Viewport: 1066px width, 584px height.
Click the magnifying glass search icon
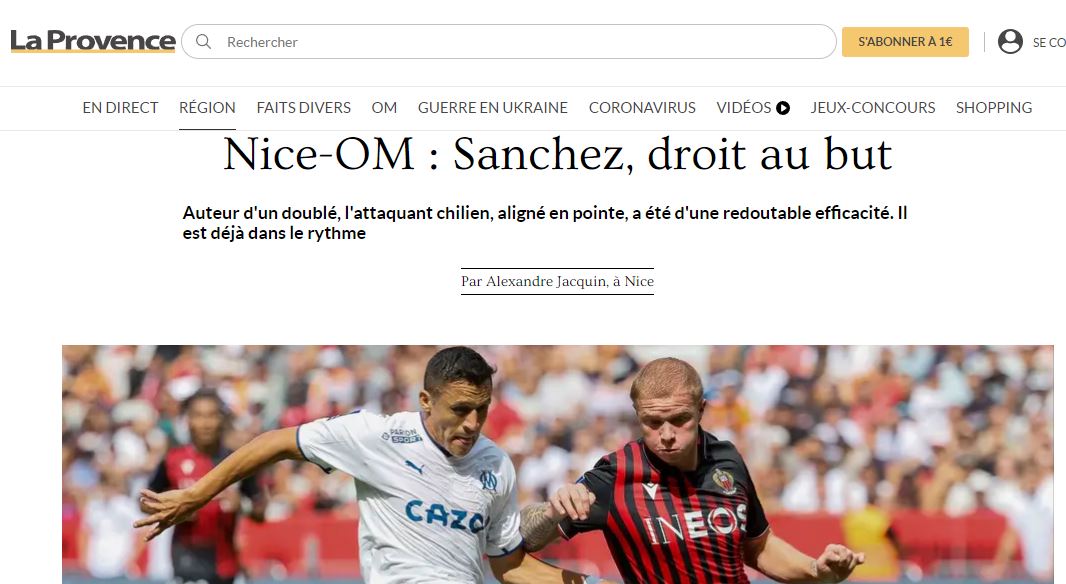pos(203,41)
